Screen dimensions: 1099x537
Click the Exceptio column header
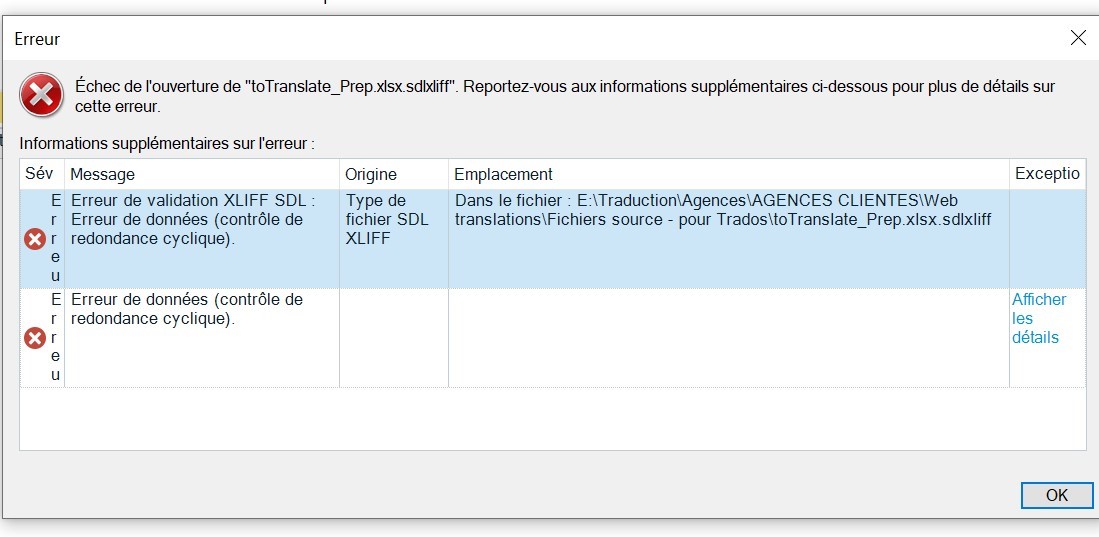tap(1048, 174)
